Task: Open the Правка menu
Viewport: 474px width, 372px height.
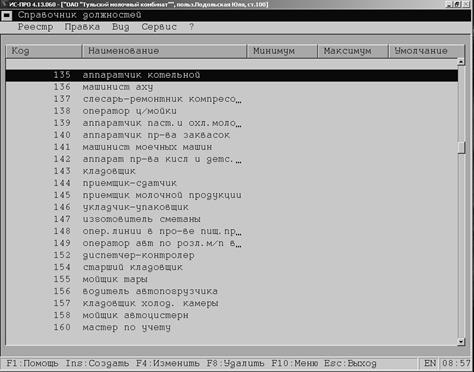Action: click(x=82, y=27)
